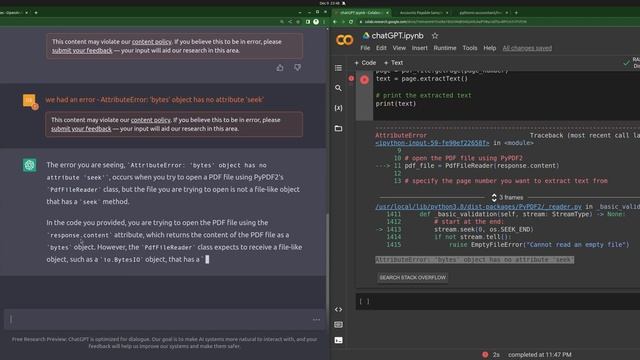This screenshot has height=360, width=640.
Task: Click red run cell button
Action: [364, 80]
